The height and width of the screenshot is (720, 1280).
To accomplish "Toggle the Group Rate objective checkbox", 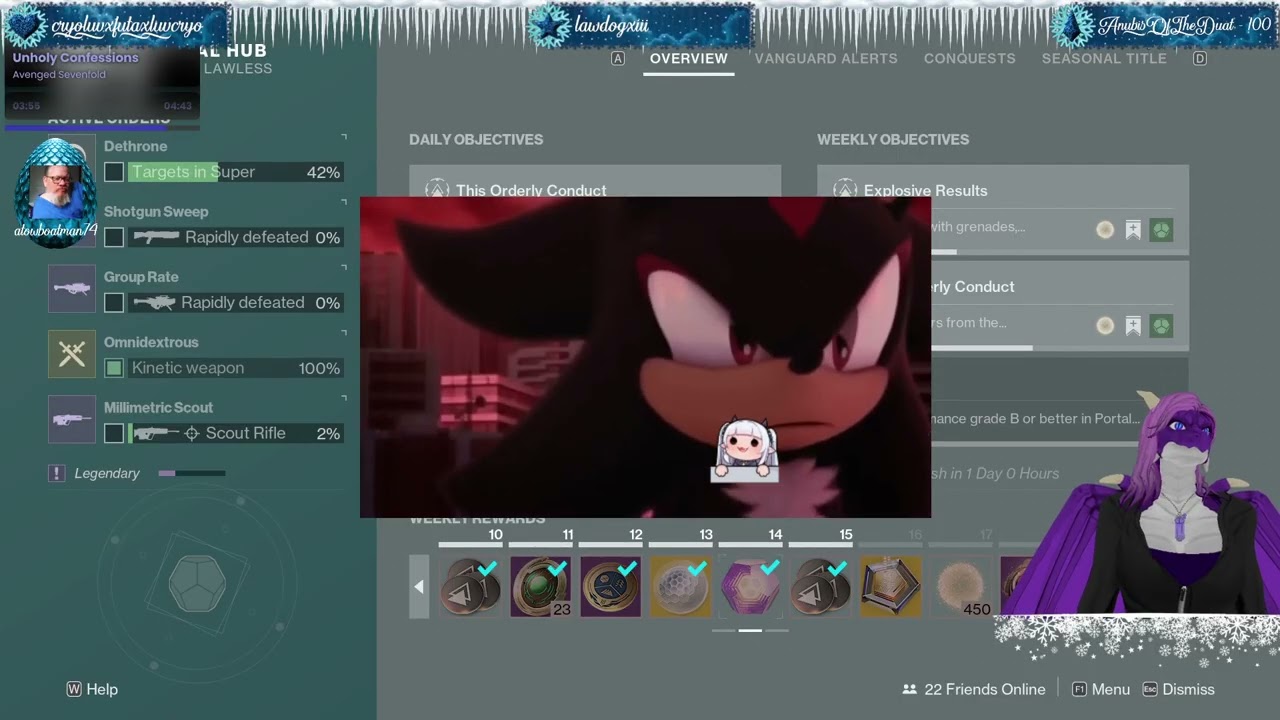I will click(114, 302).
